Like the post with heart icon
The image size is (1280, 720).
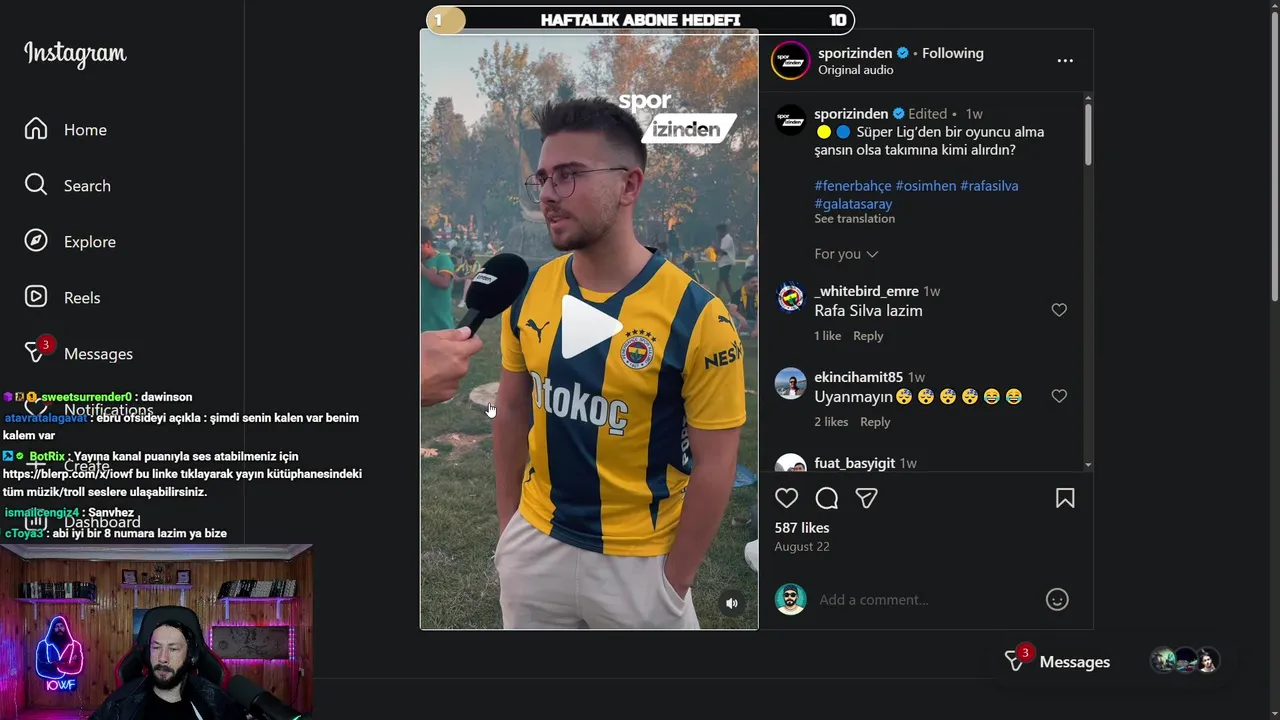(x=787, y=498)
